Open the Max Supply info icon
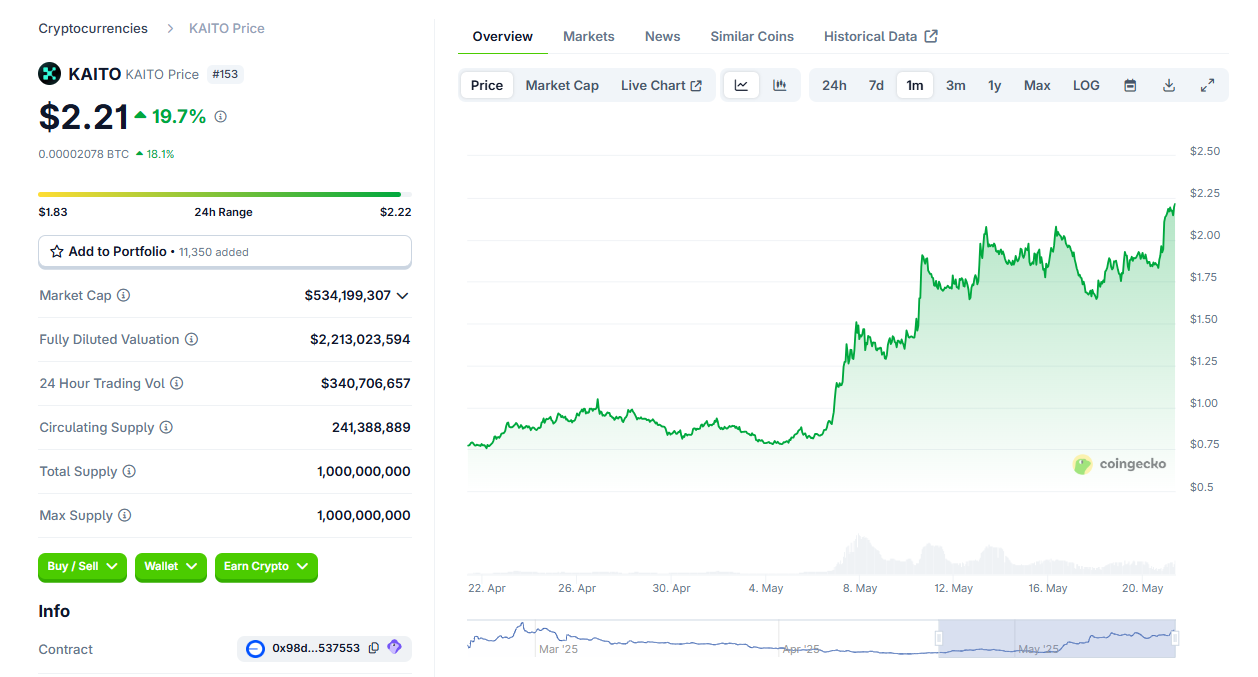 click(x=124, y=516)
